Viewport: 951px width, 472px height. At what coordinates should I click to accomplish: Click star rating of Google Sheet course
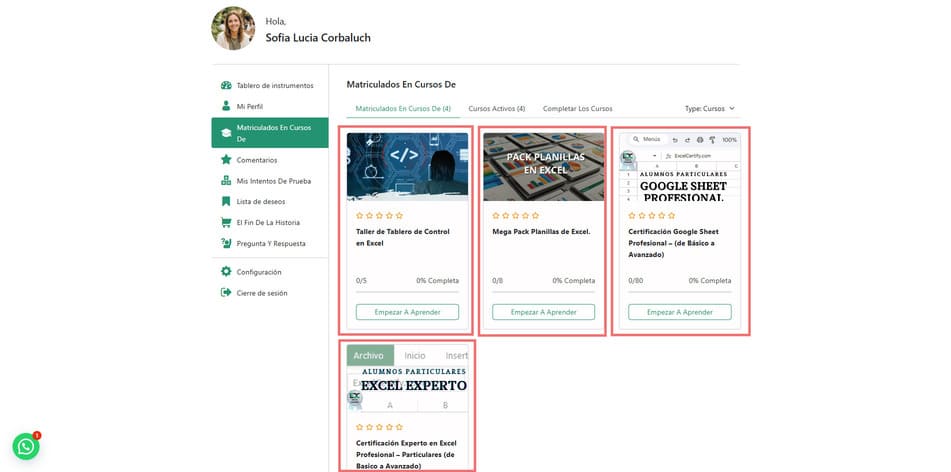tap(652, 215)
